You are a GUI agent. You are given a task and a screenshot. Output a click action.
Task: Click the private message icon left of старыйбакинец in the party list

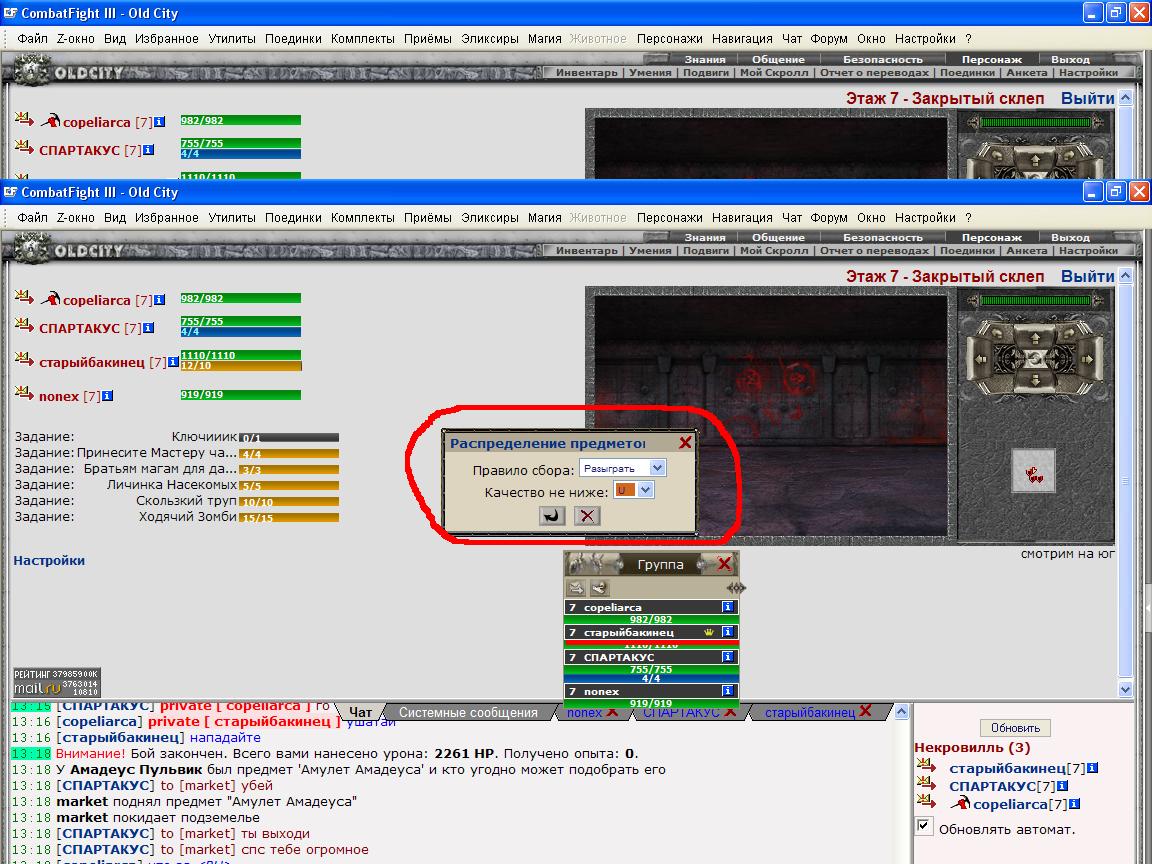coord(24,359)
